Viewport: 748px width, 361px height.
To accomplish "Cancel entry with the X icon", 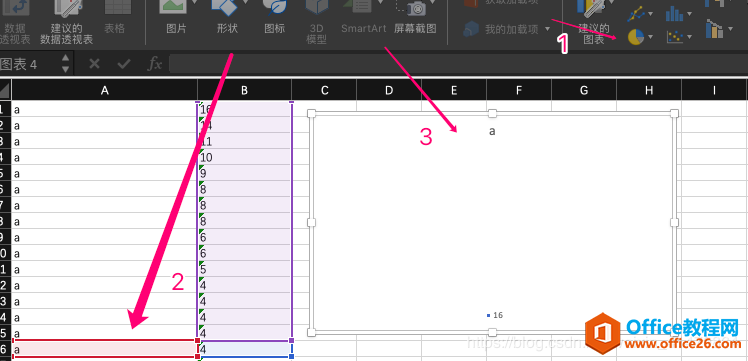I will tap(94, 63).
